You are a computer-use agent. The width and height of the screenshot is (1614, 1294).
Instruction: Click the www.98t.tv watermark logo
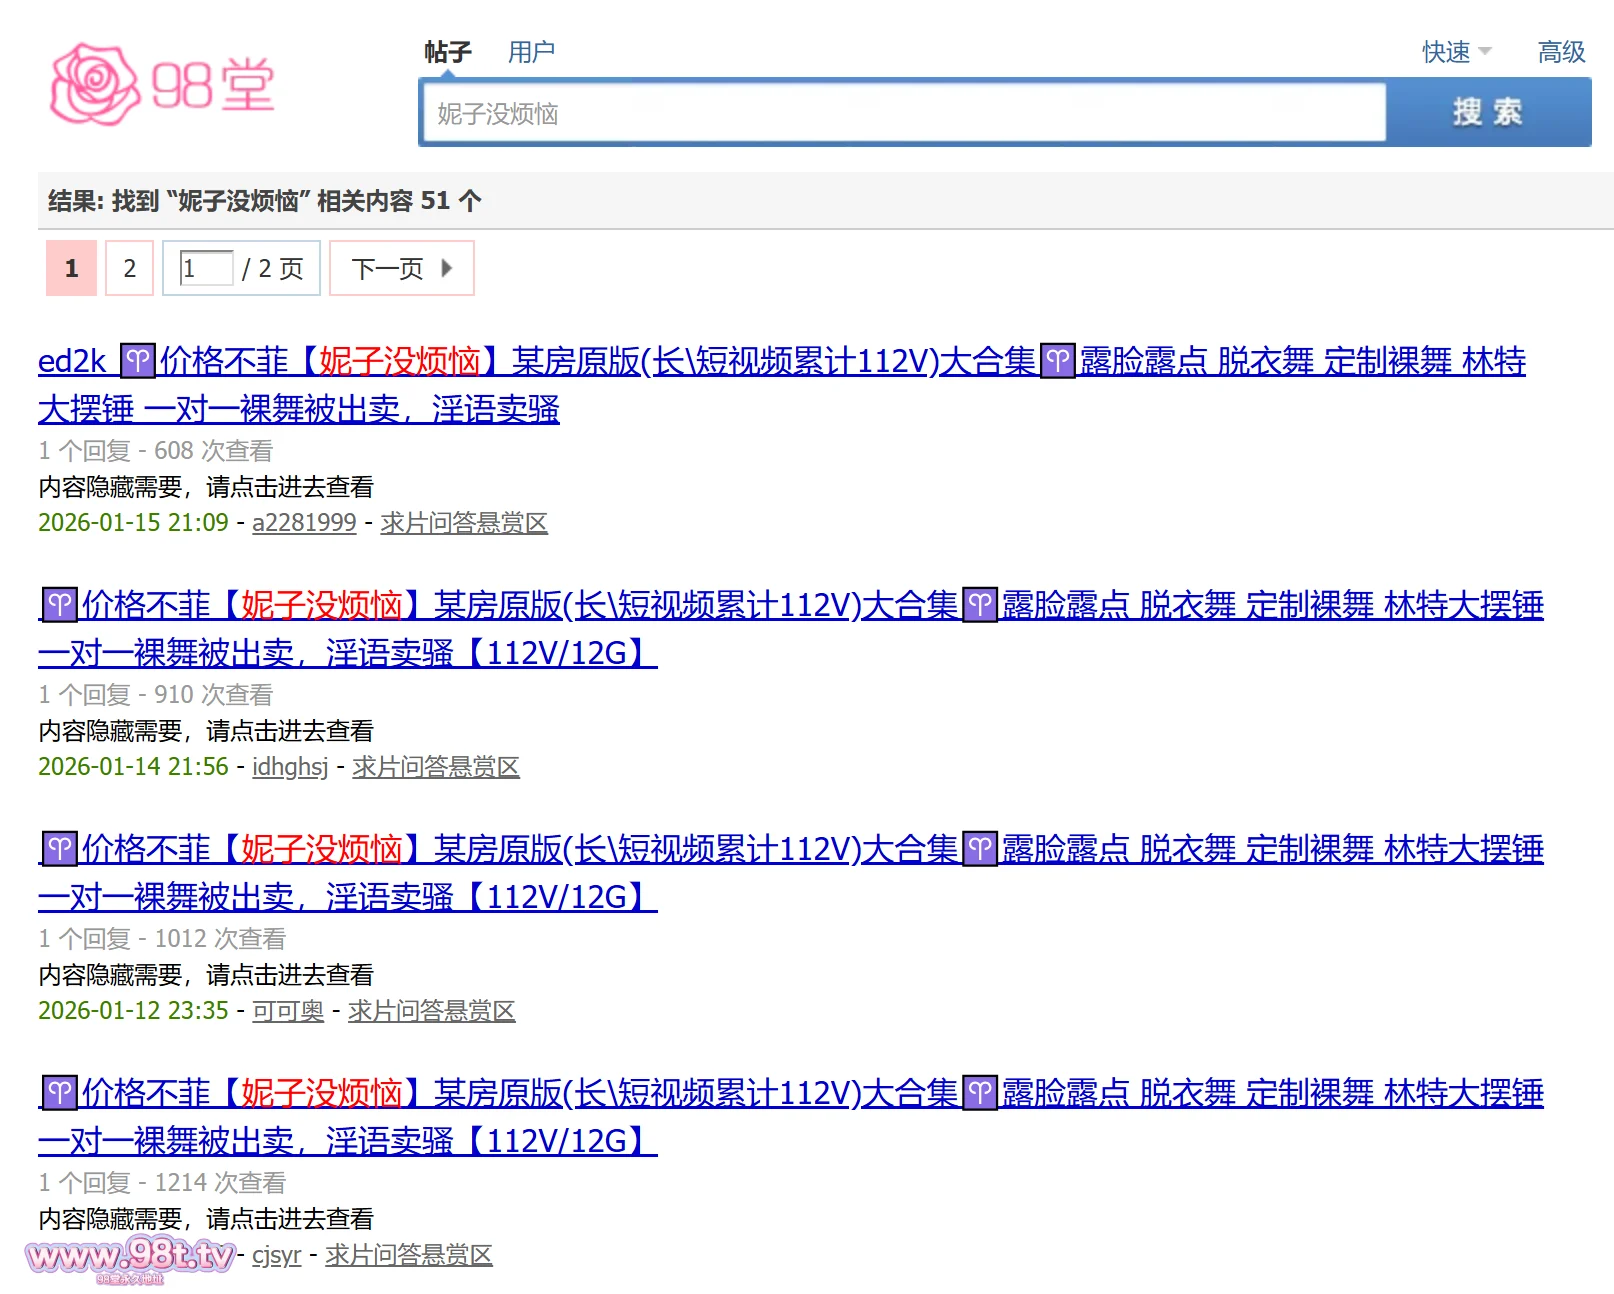pyautogui.click(x=131, y=1256)
